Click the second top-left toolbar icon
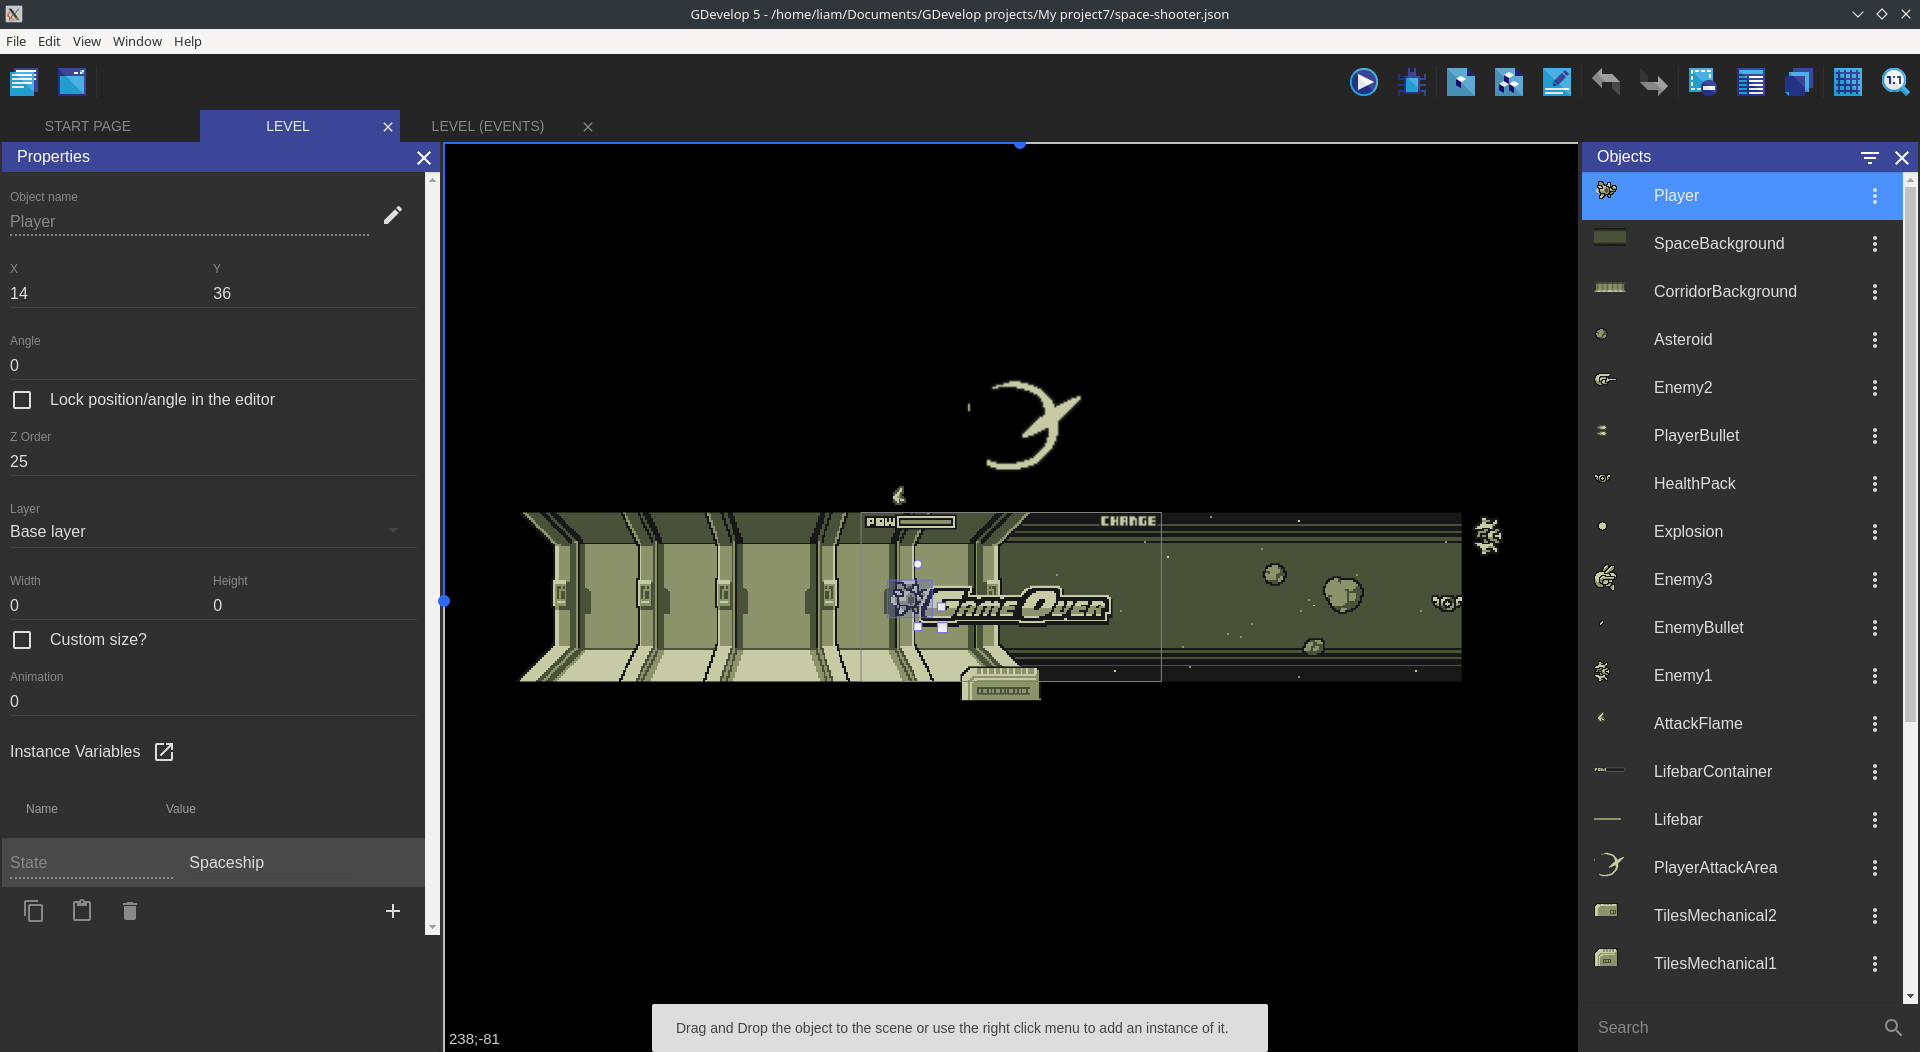Image resolution: width=1920 pixels, height=1052 pixels. [x=72, y=82]
